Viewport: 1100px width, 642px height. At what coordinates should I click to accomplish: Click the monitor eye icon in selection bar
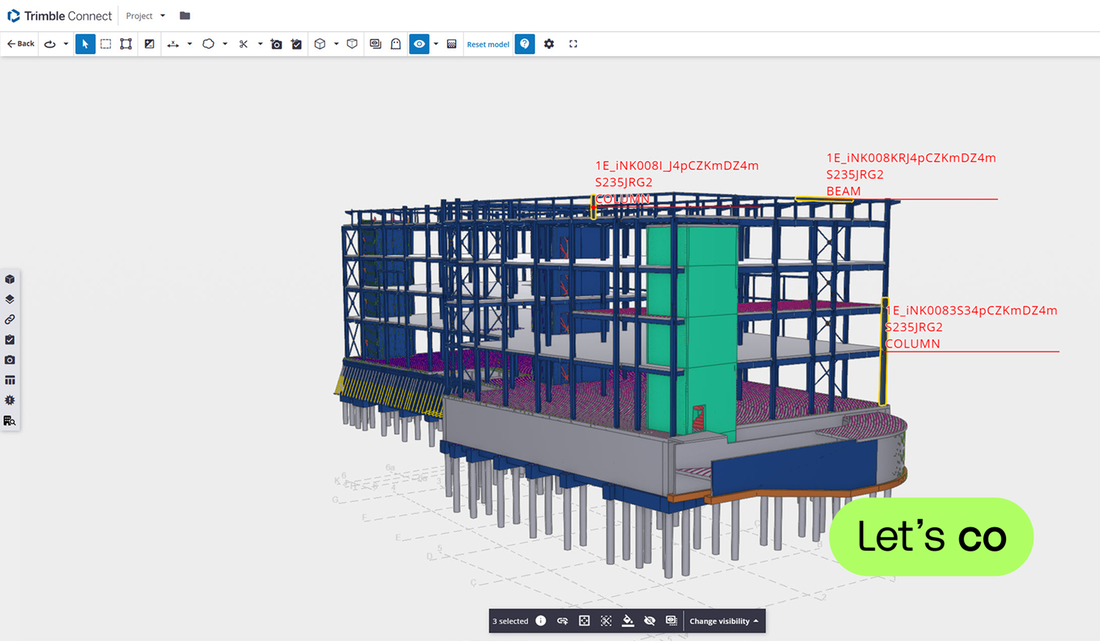671,621
